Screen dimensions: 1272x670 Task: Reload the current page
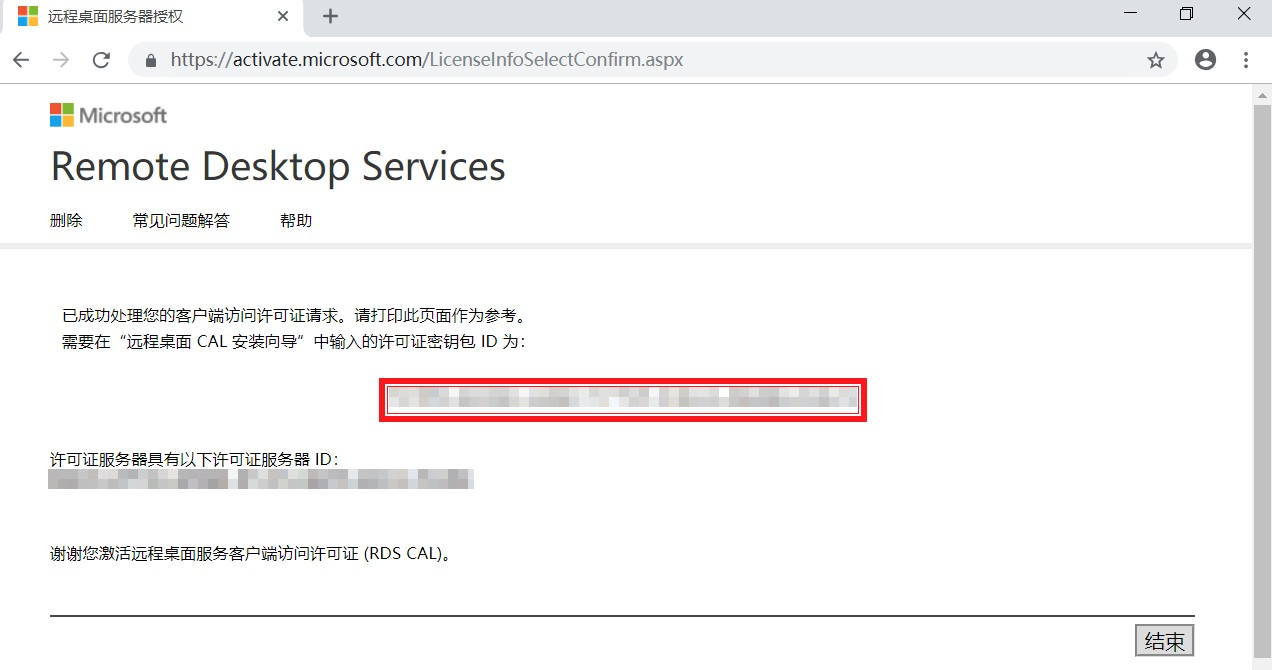point(101,60)
